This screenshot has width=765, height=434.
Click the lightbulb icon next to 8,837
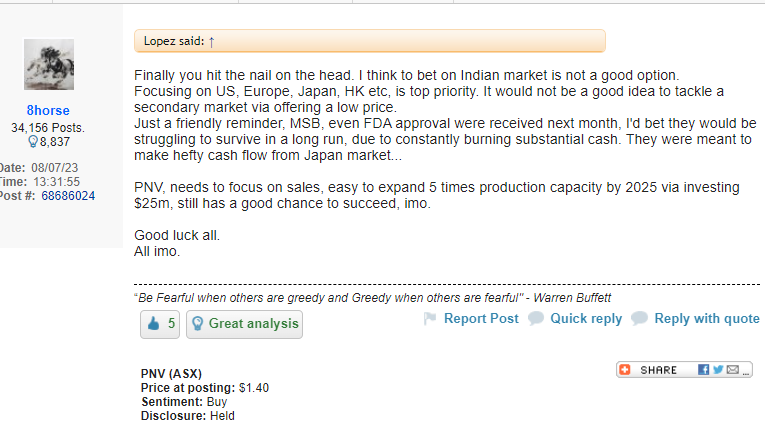pos(33,141)
